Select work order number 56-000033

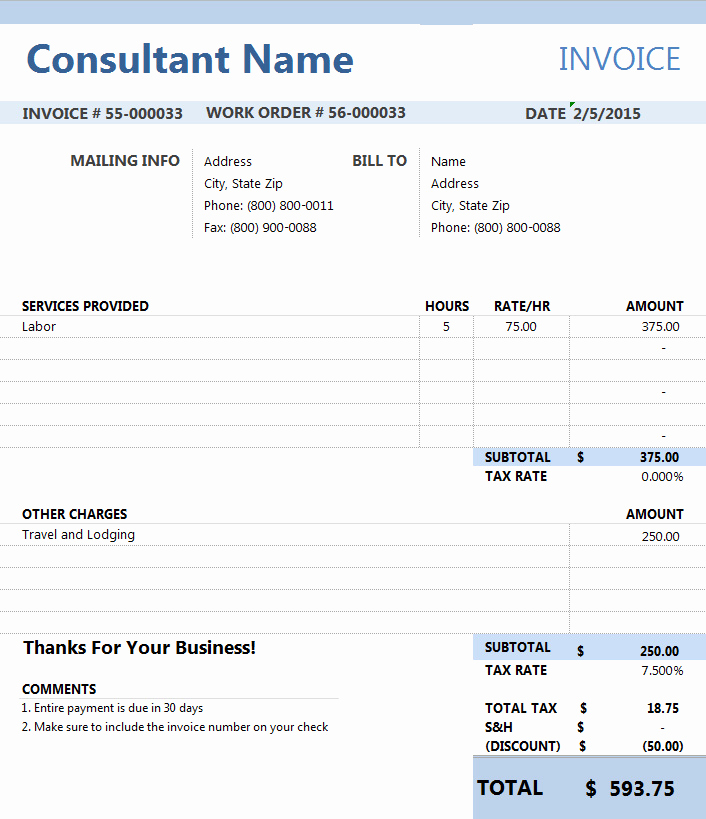click(367, 113)
